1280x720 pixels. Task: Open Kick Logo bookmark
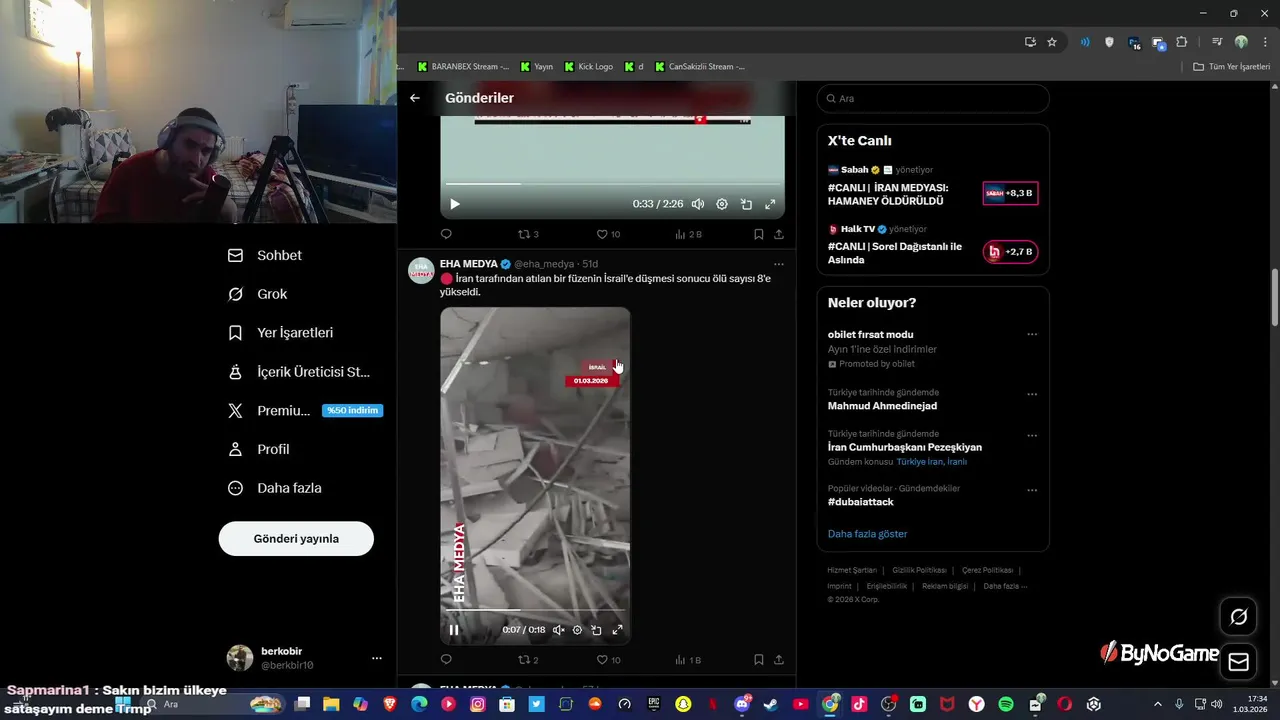pyautogui.click(x=588, y=67)
